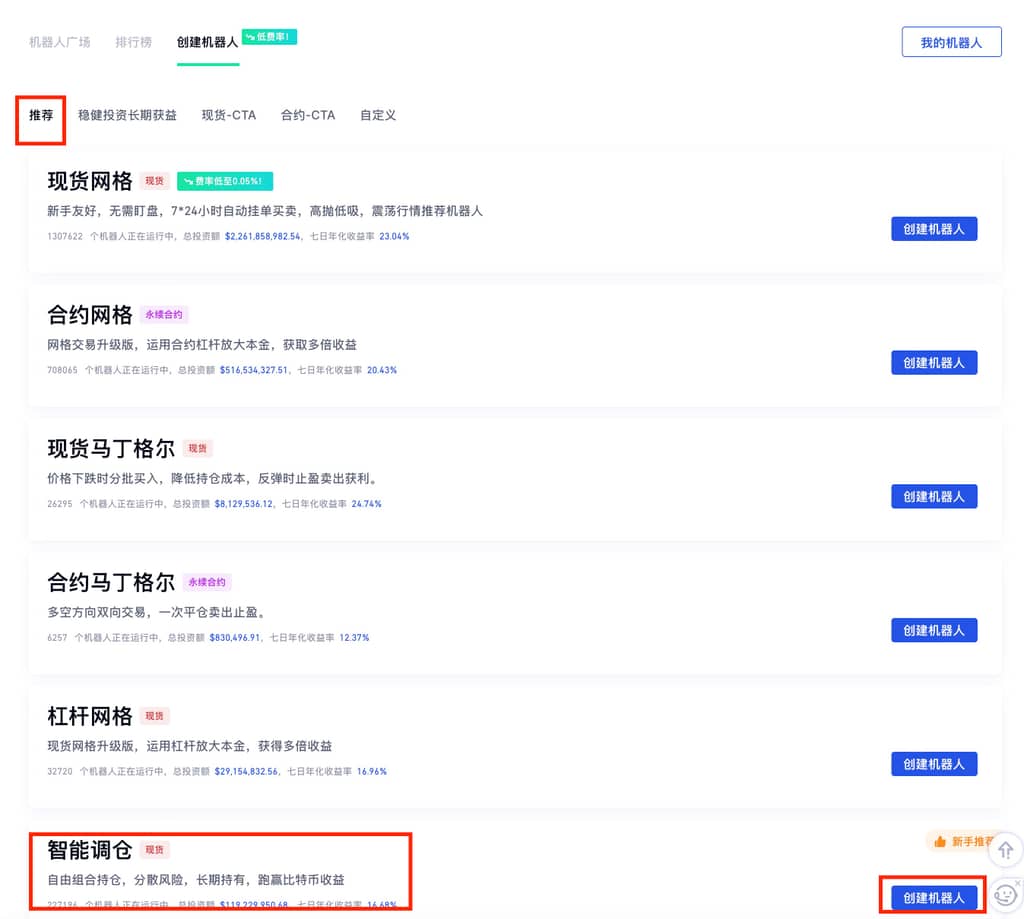Open the 排行榜 tab

(x=133, y=42)
